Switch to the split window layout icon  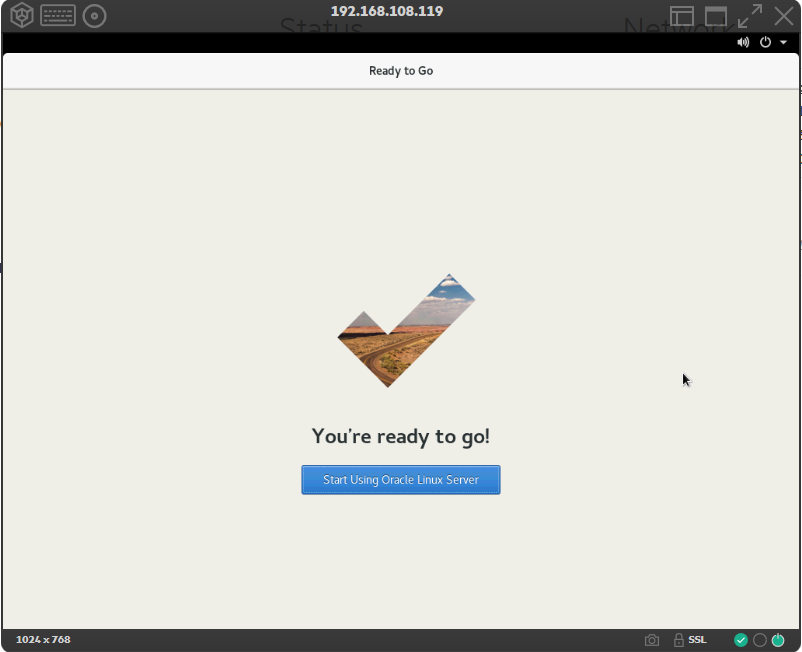click(682, 16)
